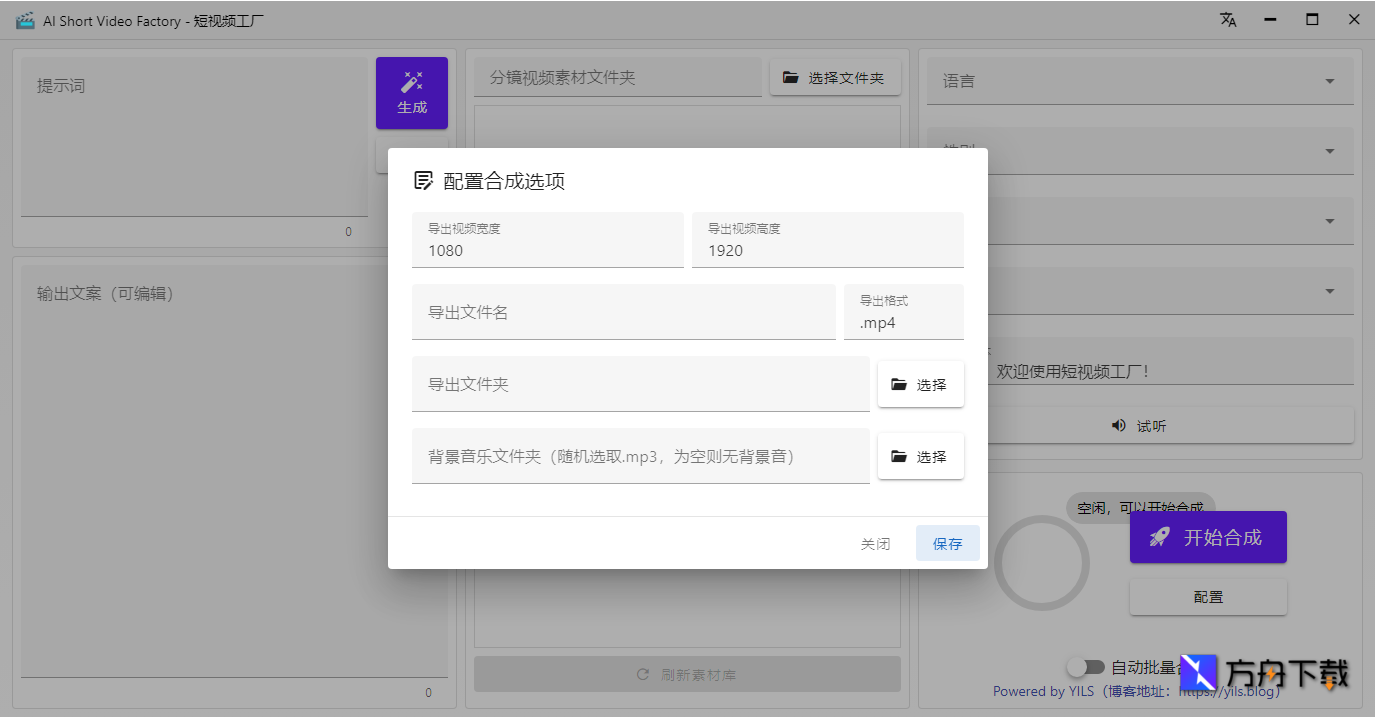Click 关闭 to dismiss the dialog
This screenshot has height=717, width=1375.
pos(875,543)
